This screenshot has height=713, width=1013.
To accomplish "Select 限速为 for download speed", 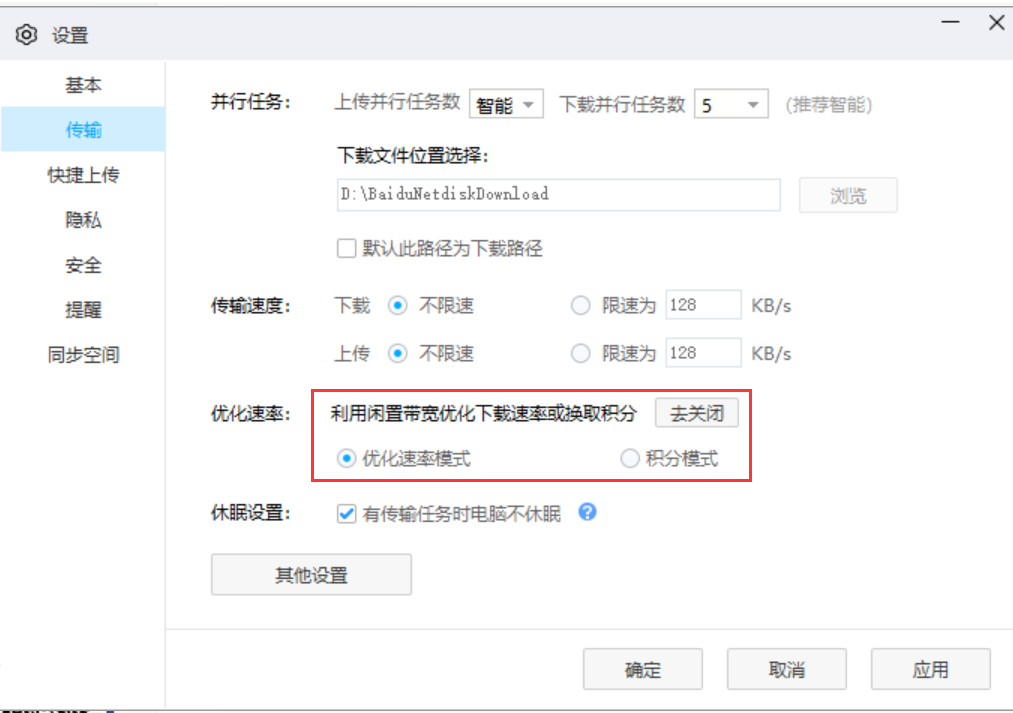I will coord(581,305).
